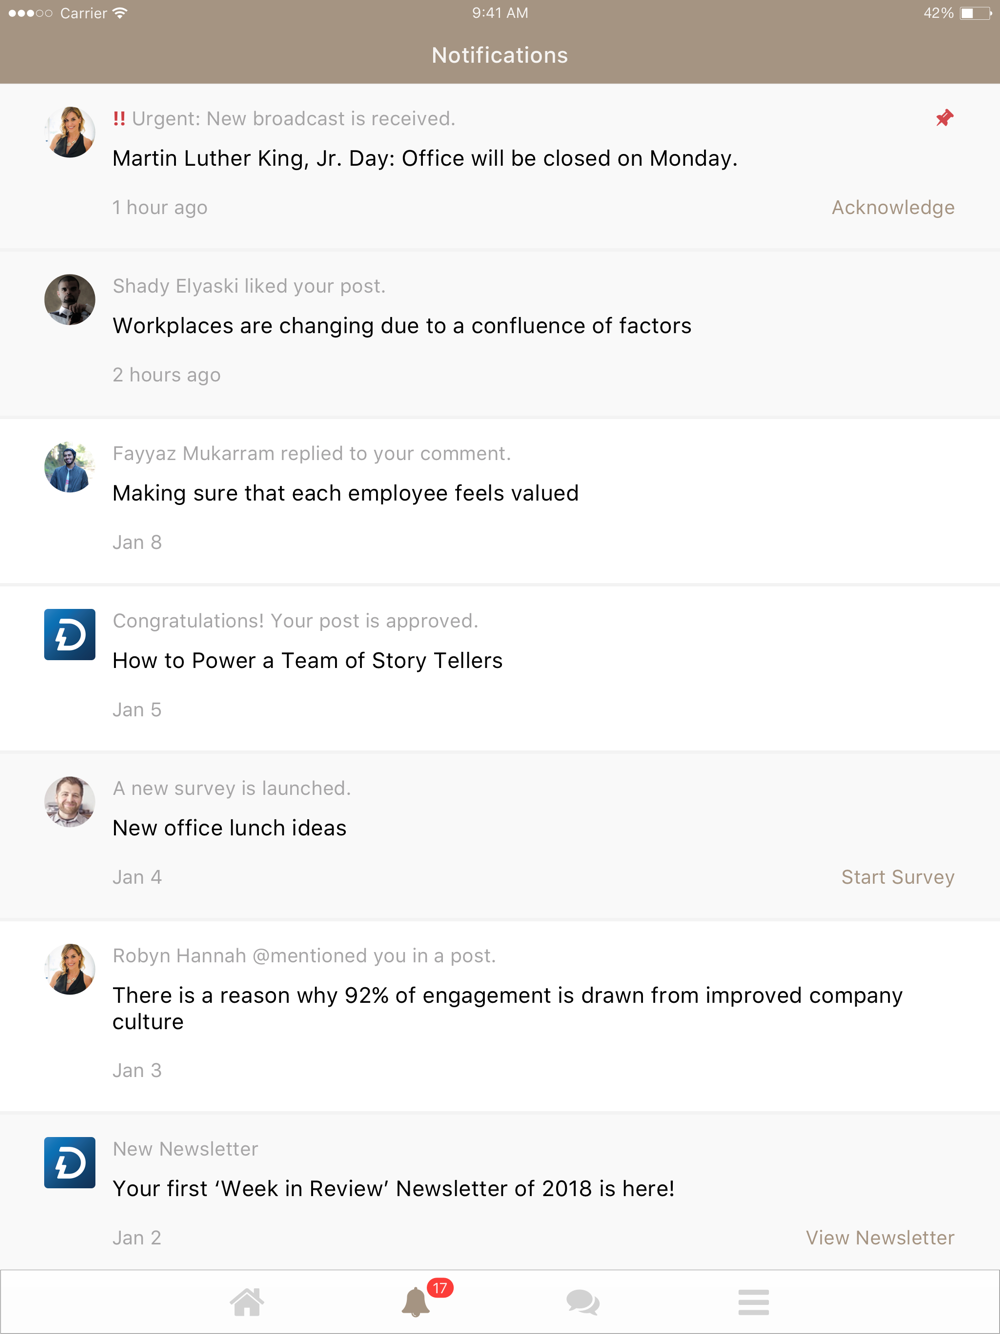Click Start Survey for office lunch ideas
Viewport: 1000px width, 1334px height.
coord(898,877)
